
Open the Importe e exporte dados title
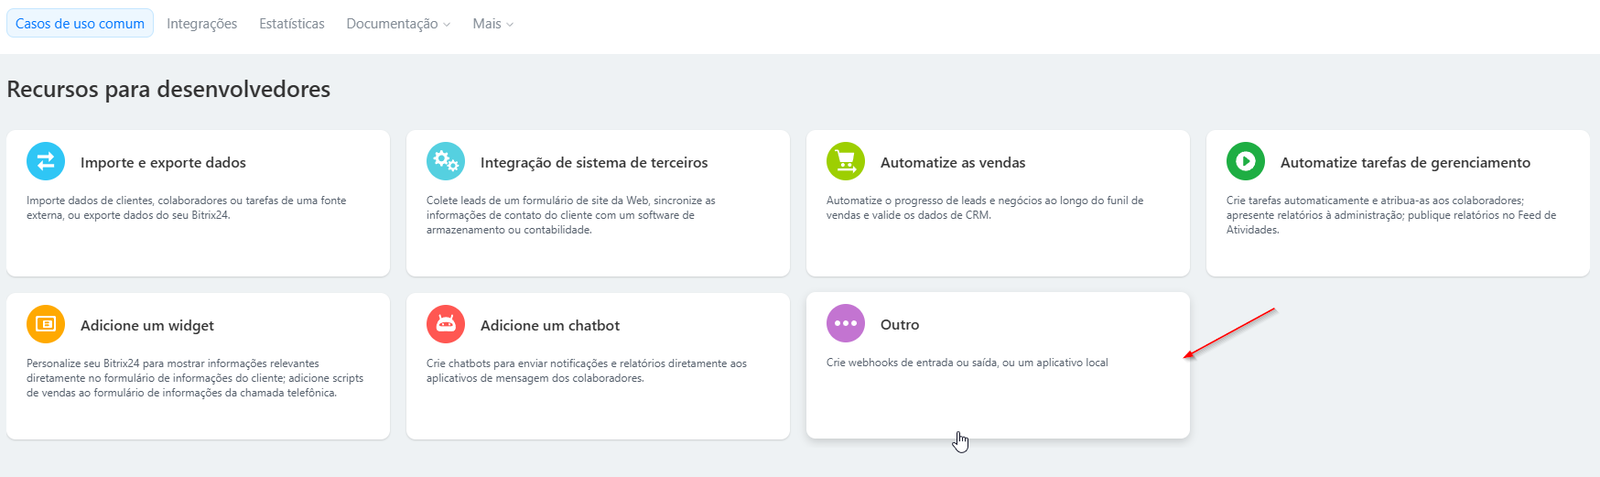point(163,162)
